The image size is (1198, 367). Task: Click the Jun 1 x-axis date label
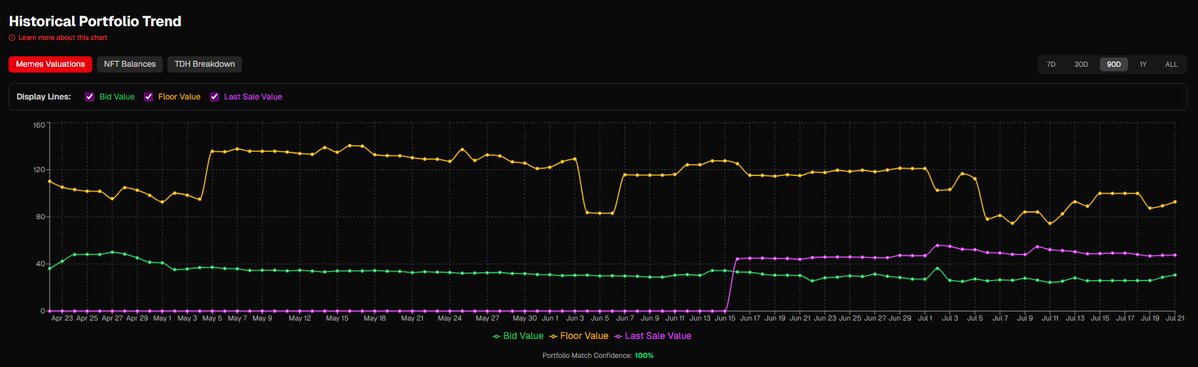click(550, 317)
